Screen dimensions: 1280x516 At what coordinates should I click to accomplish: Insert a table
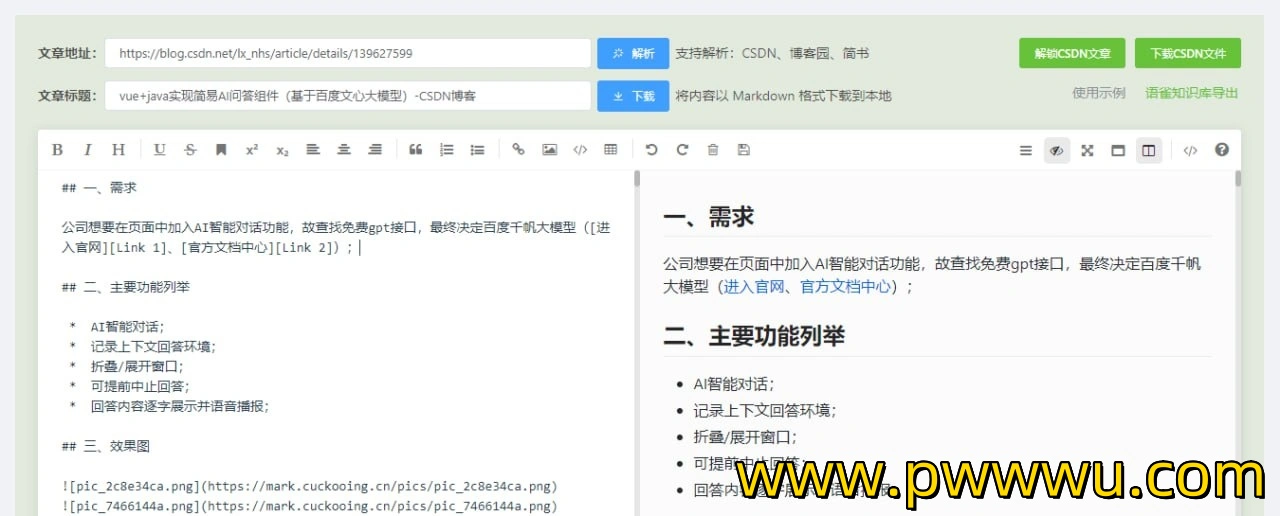point(610,150)
